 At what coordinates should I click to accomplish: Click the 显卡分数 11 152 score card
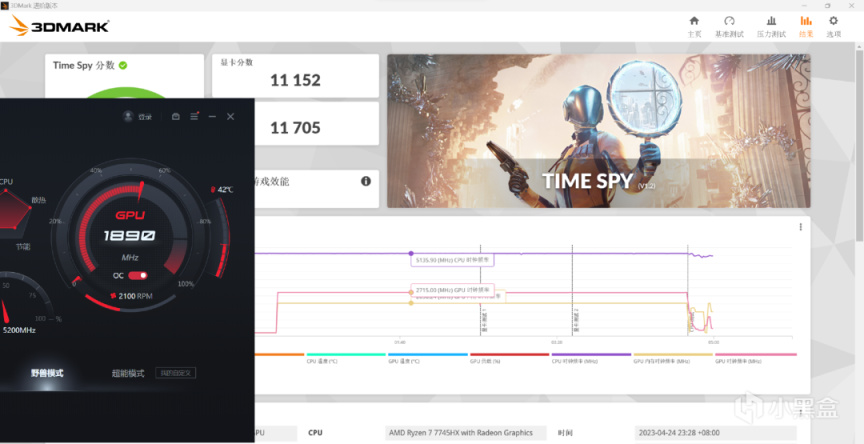pos(295,75)
